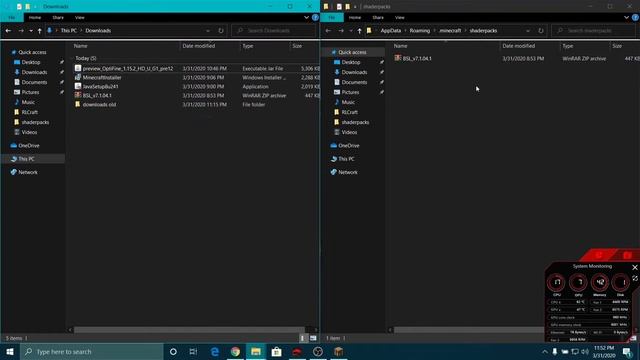The image size is (640, 360).
Task: Expand the ribbon in shaderpacks window
Action: point(626,18)
